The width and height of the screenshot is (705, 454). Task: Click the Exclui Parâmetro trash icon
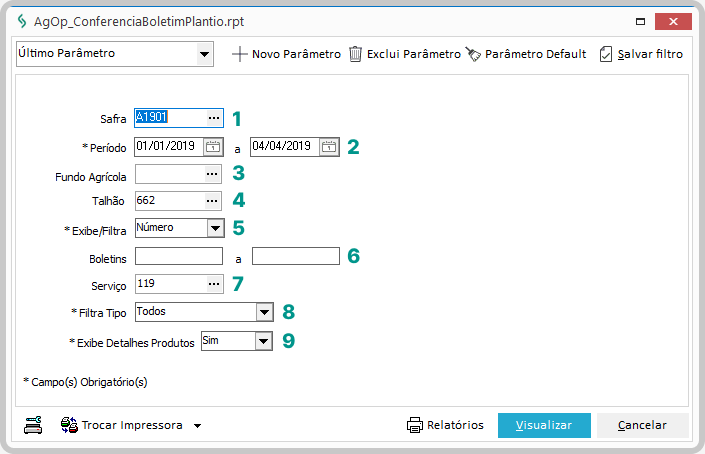click(355, 54)
